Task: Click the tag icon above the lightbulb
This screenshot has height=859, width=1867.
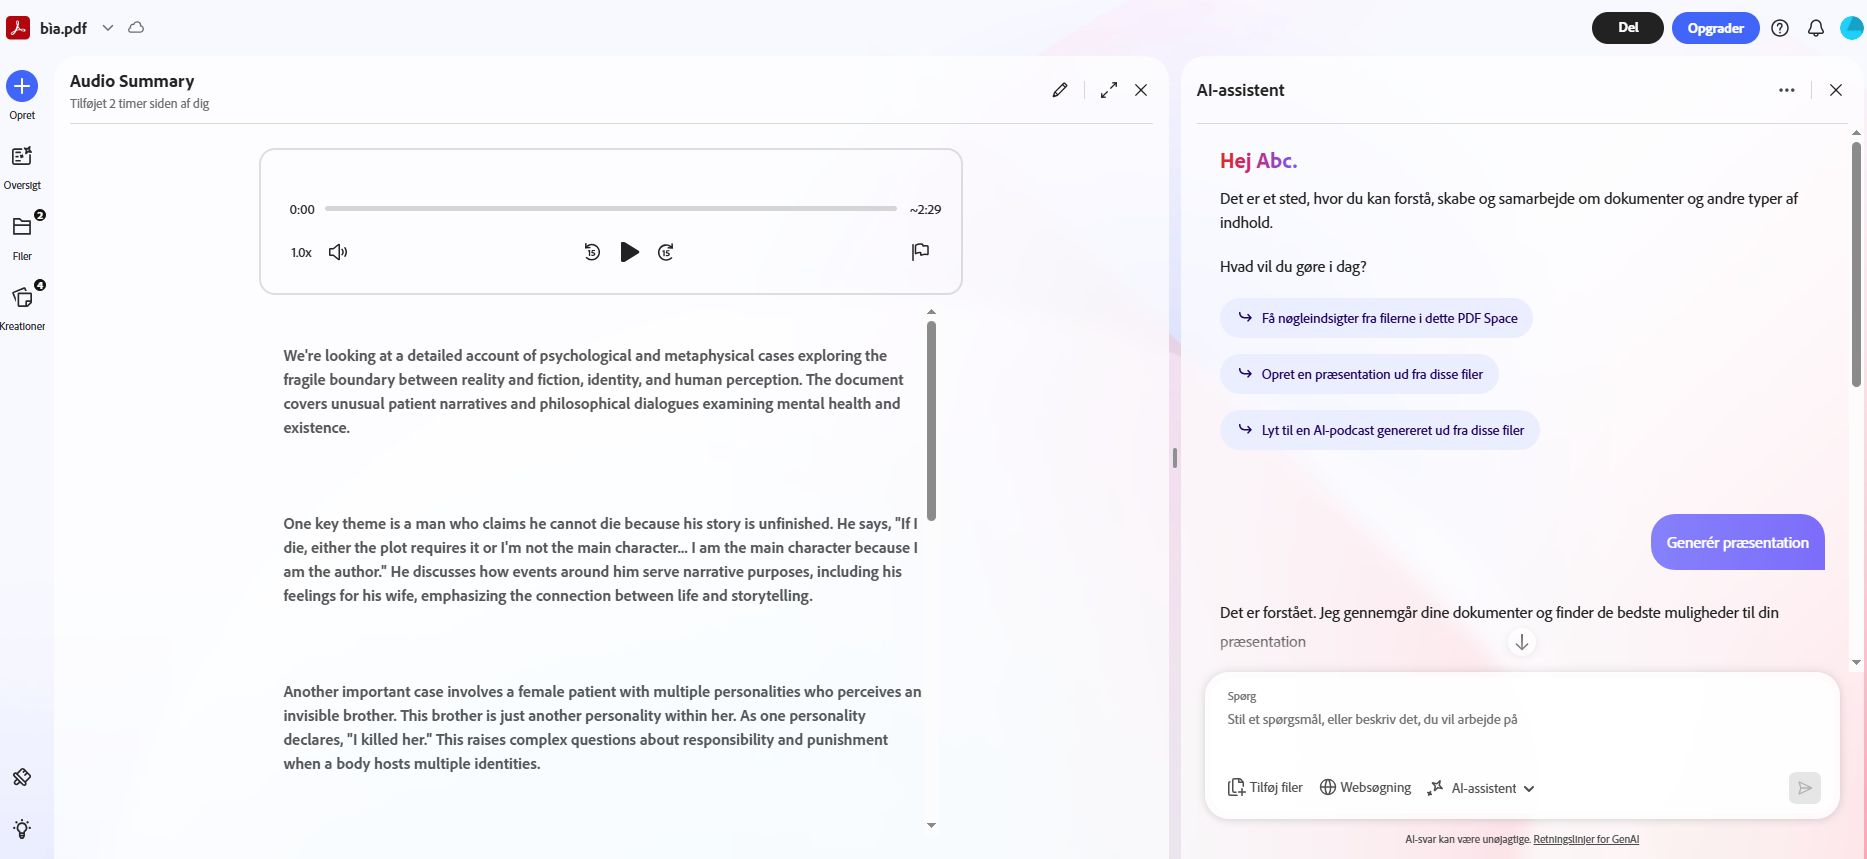Action: tap(22, 777)
